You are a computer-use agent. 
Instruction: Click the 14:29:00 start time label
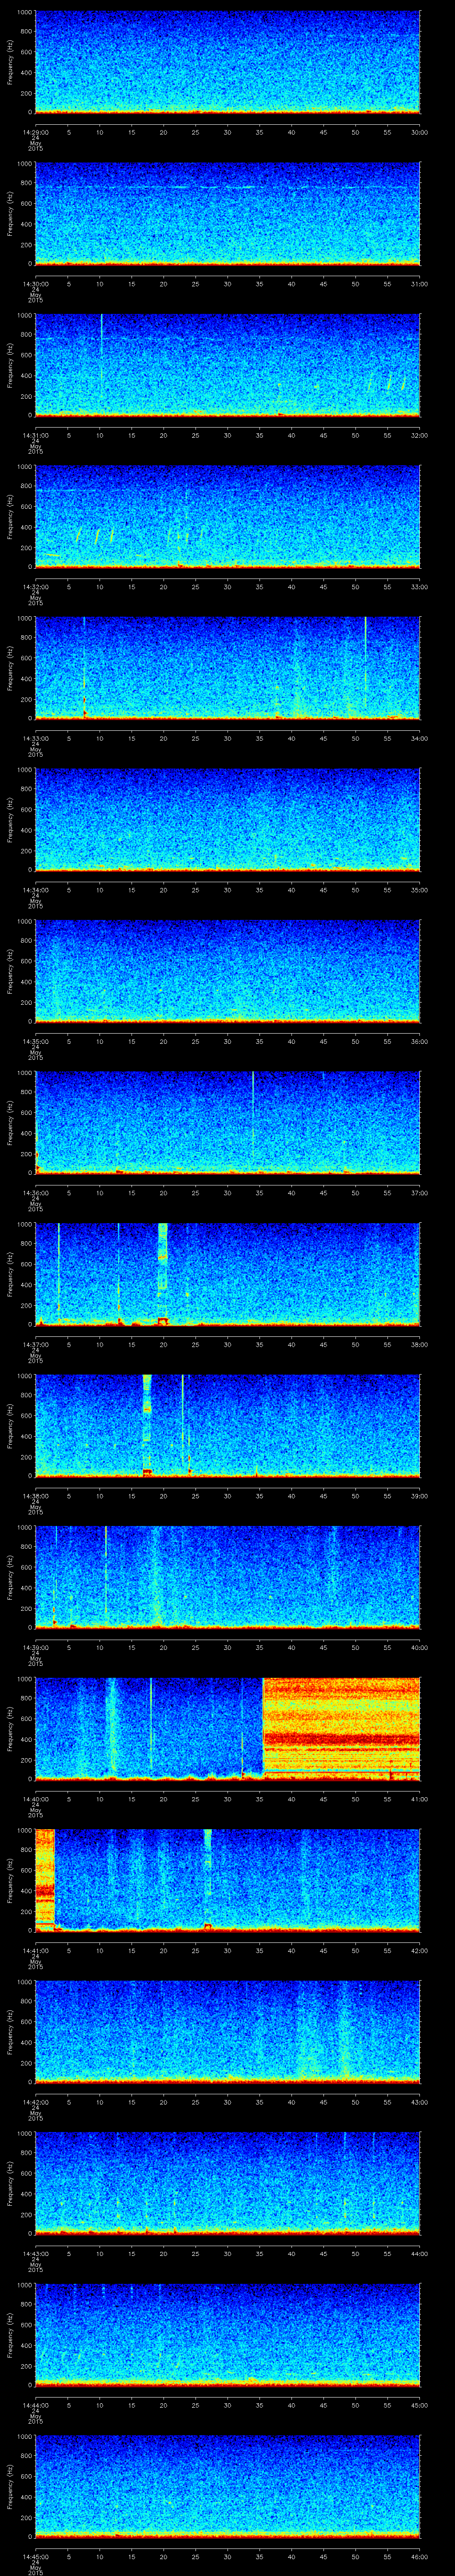click(35, 132)
